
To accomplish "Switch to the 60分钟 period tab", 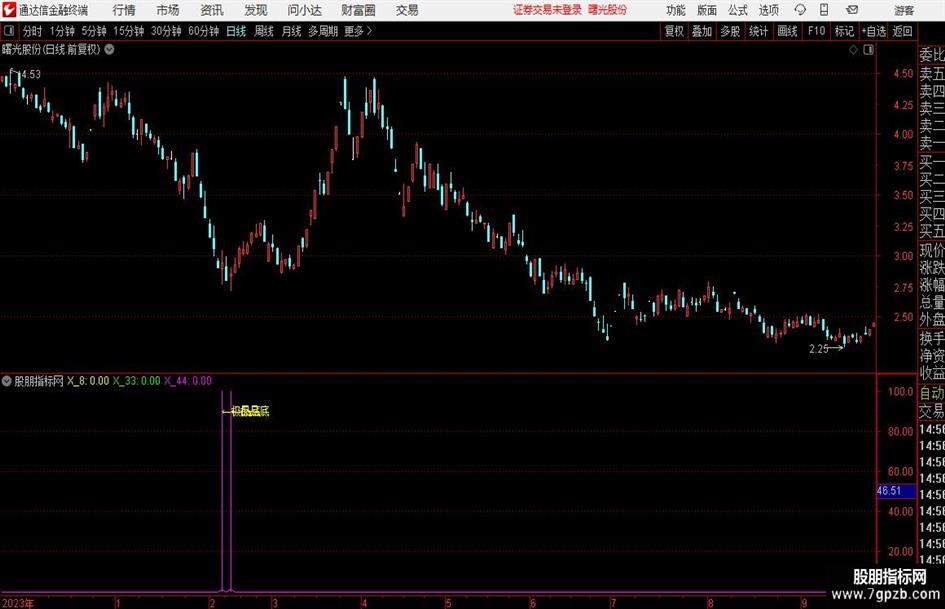I will 204,31.
